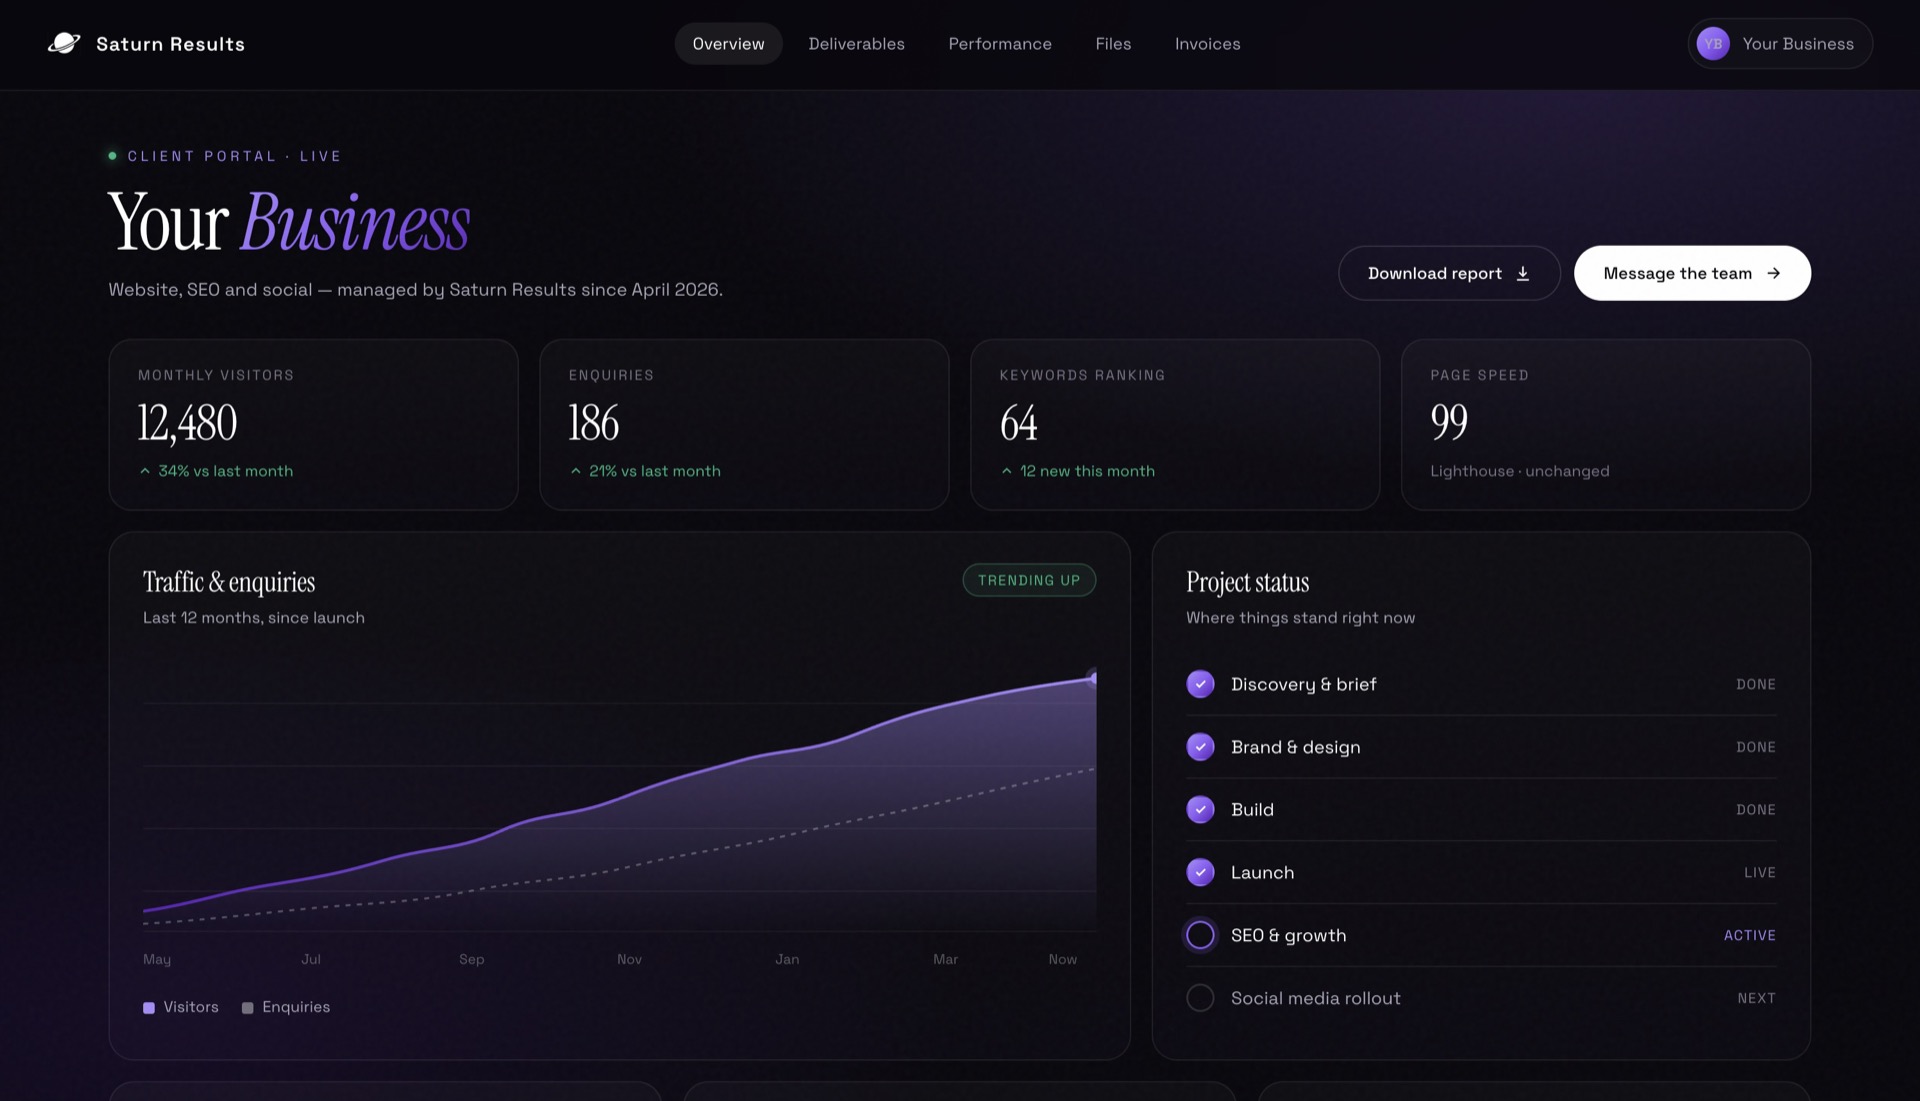Click the Social media rollout empty circle
The width and height of the screenshot is (1920, 1101).
click(1200, 998)
